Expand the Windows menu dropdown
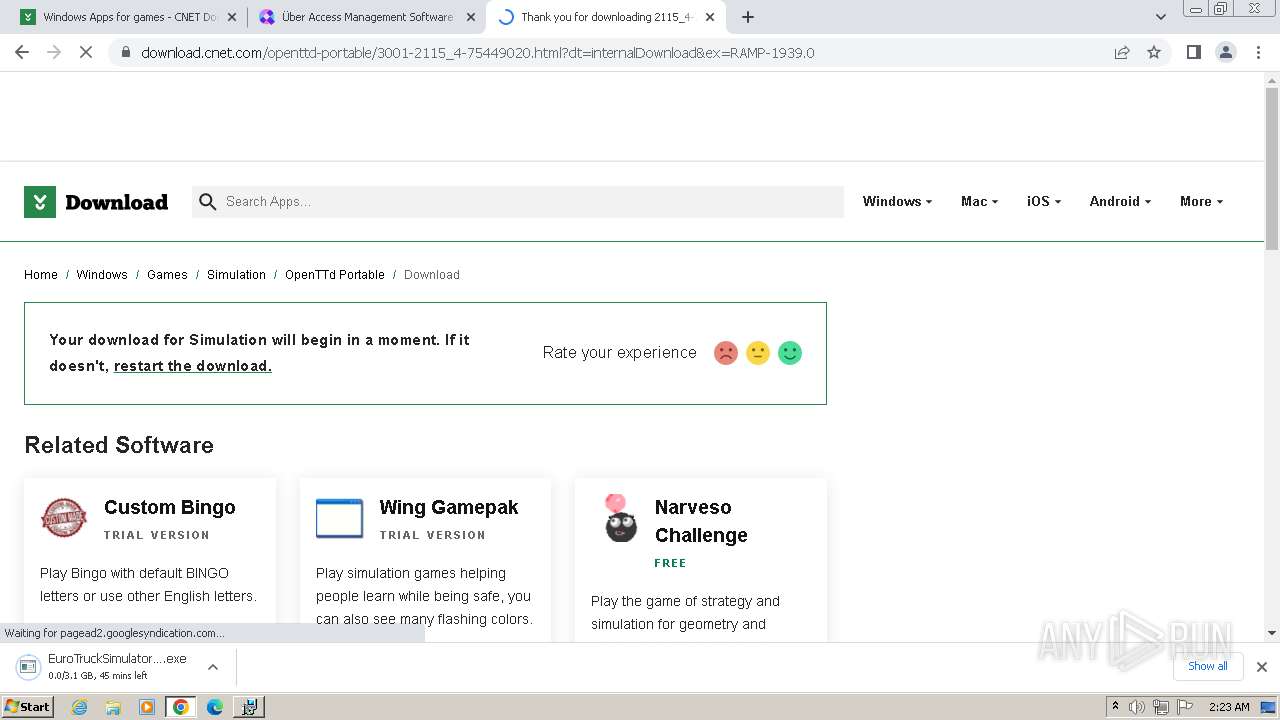This screenshot has width=1280, height=720. pyautogui.click(x=897, y=201)
